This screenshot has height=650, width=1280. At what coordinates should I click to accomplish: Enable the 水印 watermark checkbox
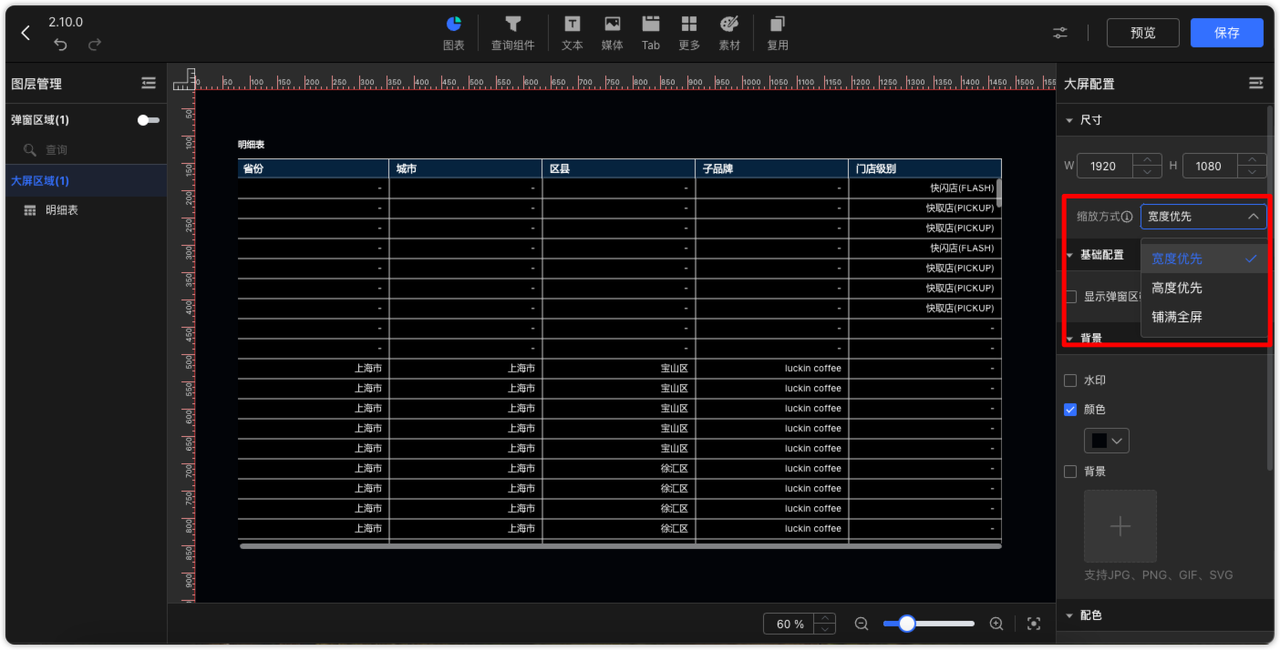point(1070,380)
